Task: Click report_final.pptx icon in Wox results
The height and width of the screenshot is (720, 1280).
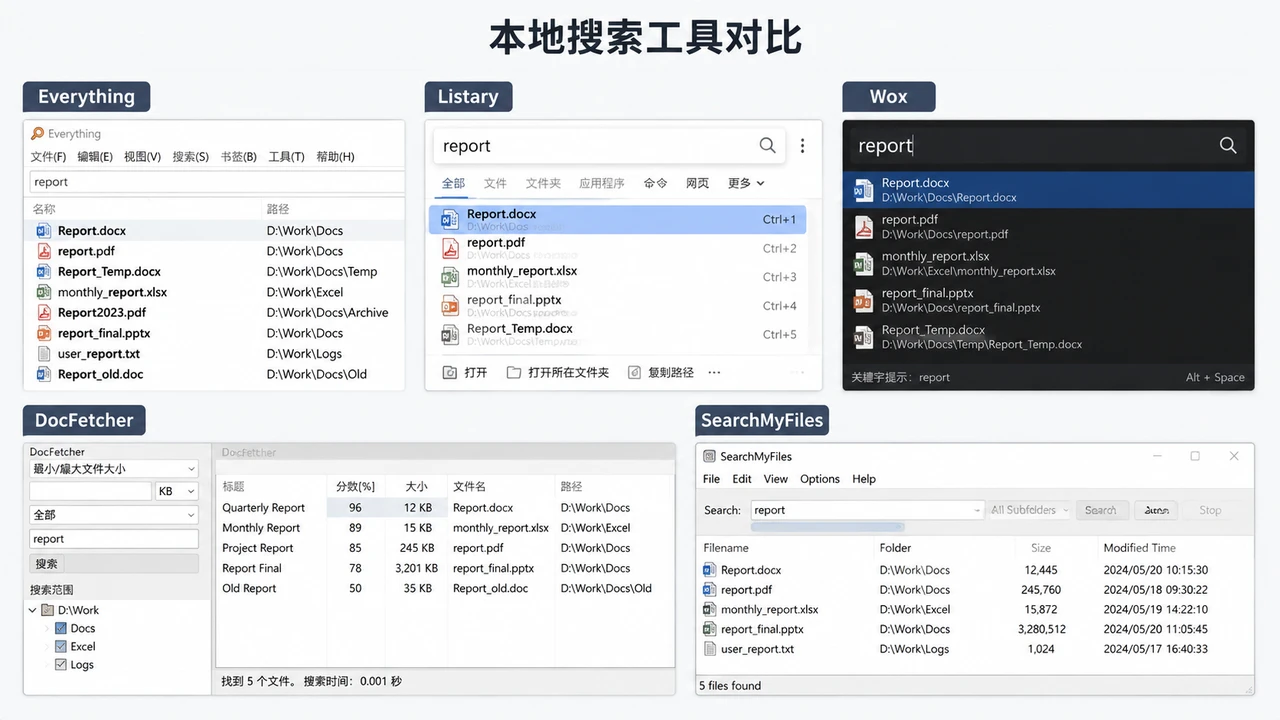Action: tap(863, 300)
